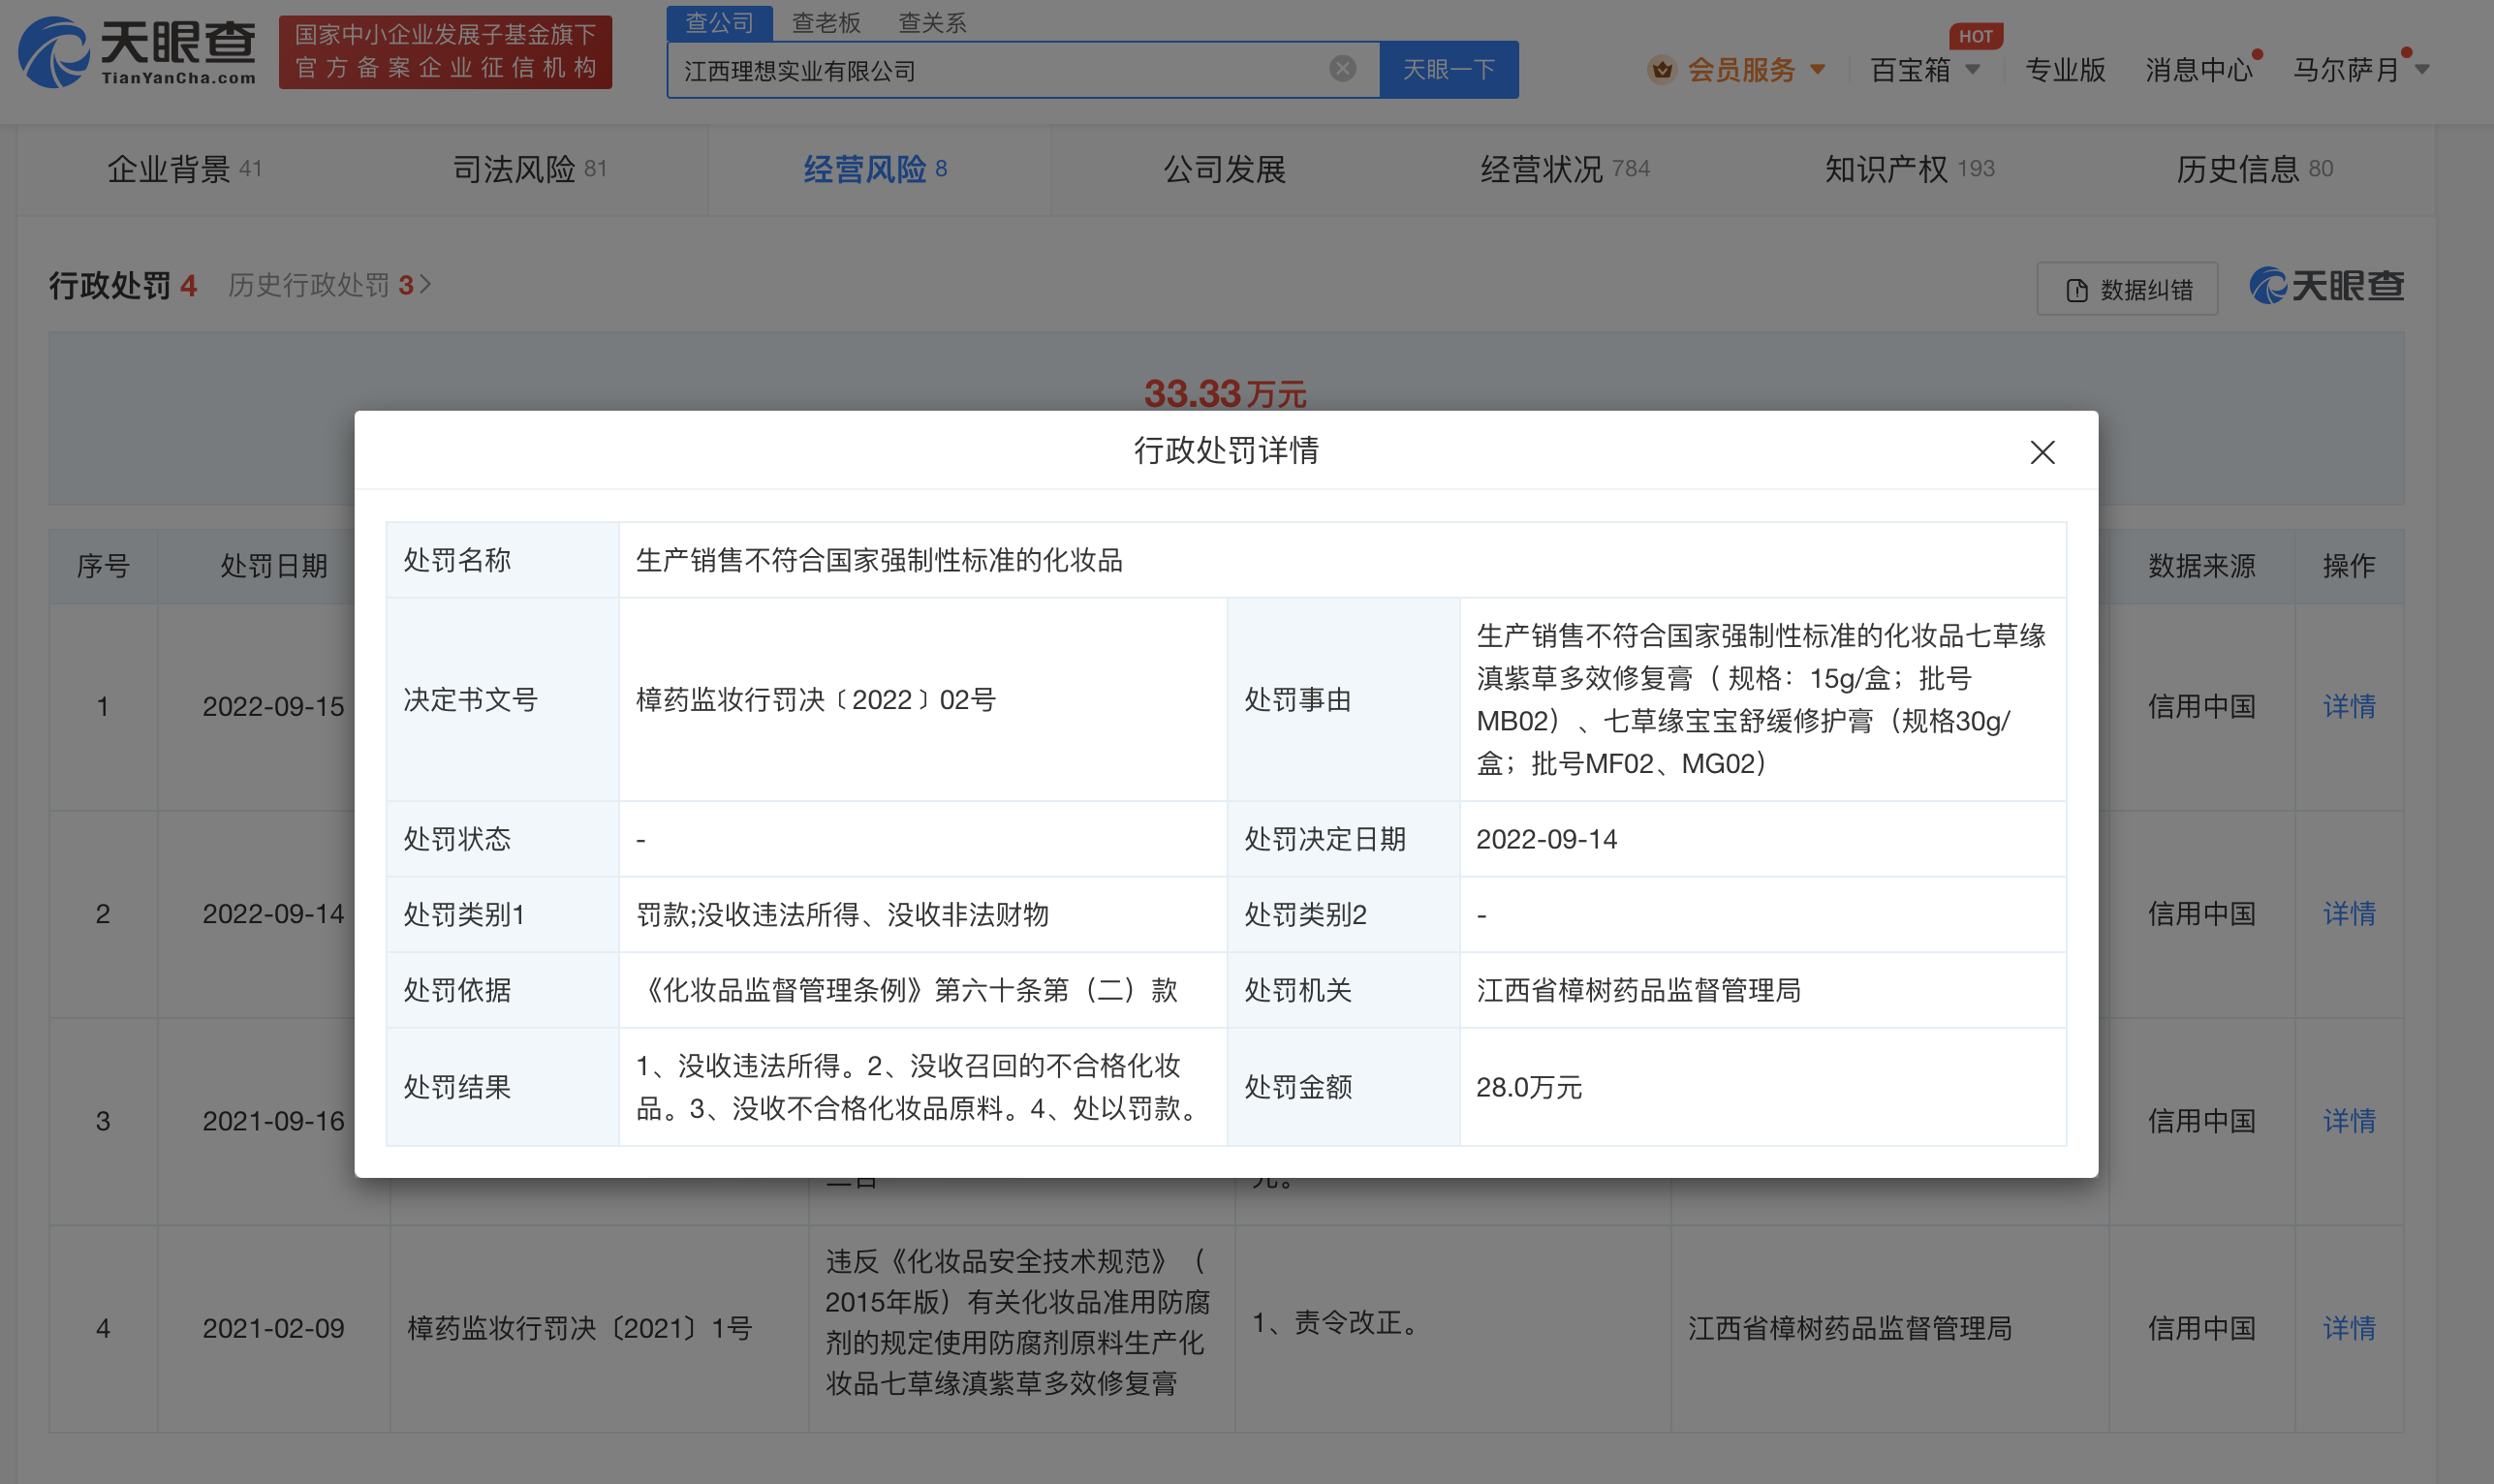The image size is (2494, 1484).
Task: Open 详情 for row 2021-02-09
Action: (2348, 1328)
